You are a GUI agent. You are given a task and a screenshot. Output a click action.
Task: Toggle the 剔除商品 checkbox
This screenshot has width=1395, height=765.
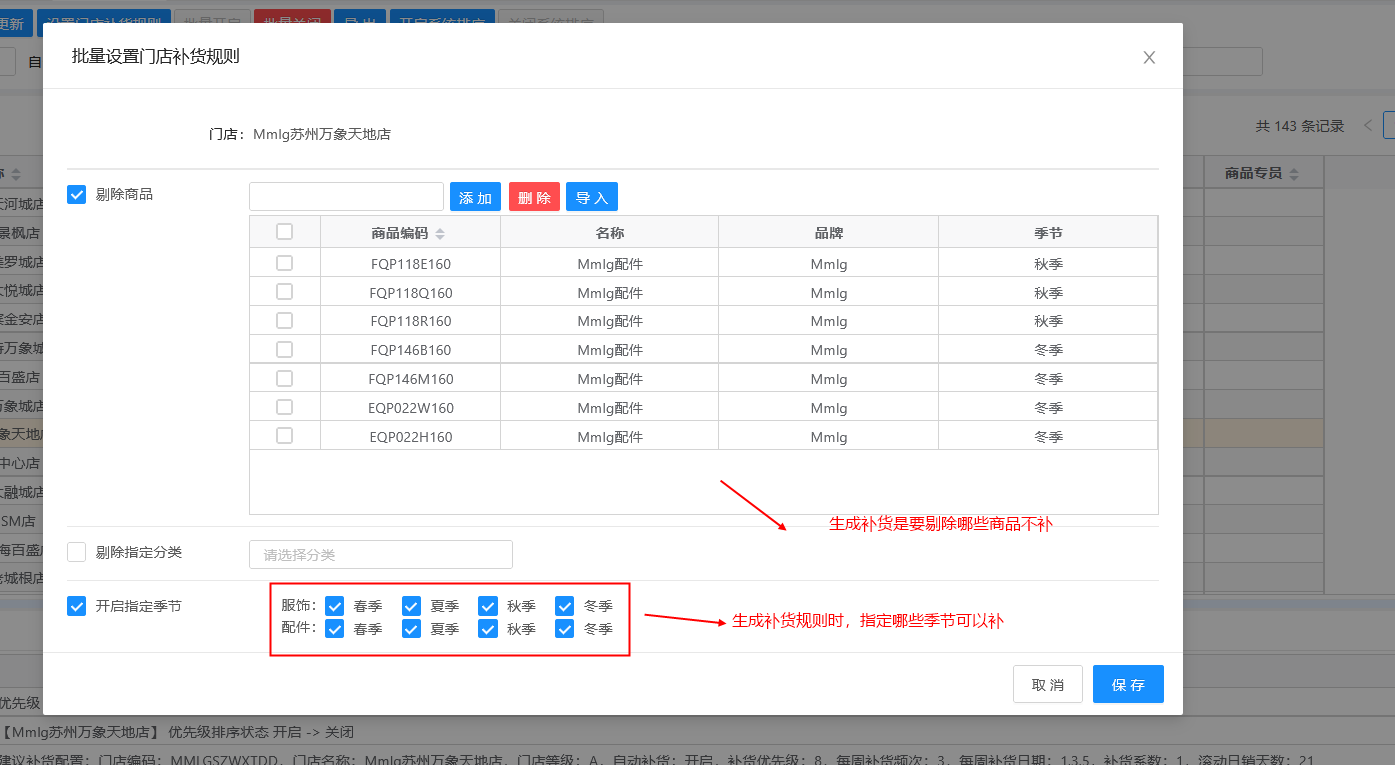[77, 194]
